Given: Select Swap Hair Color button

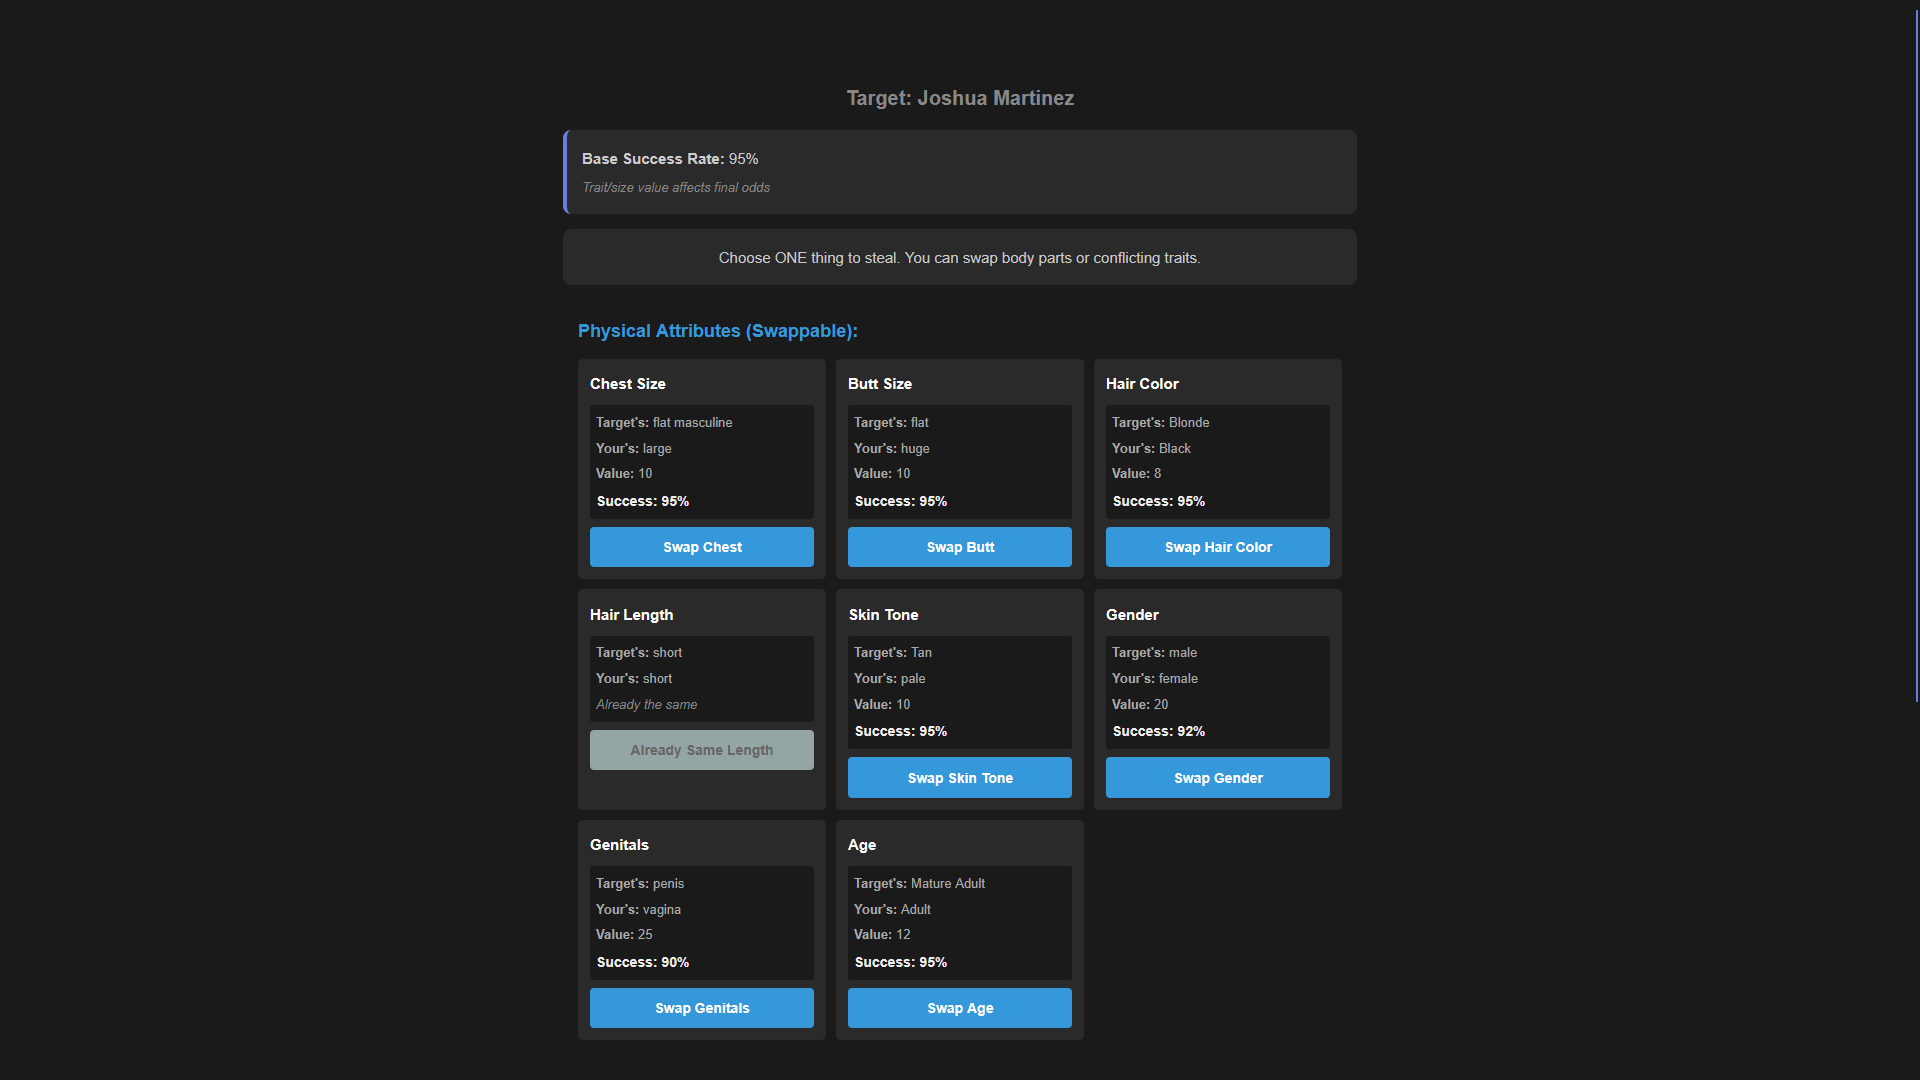Looking at the screenshot, I should pos(1217,547).
